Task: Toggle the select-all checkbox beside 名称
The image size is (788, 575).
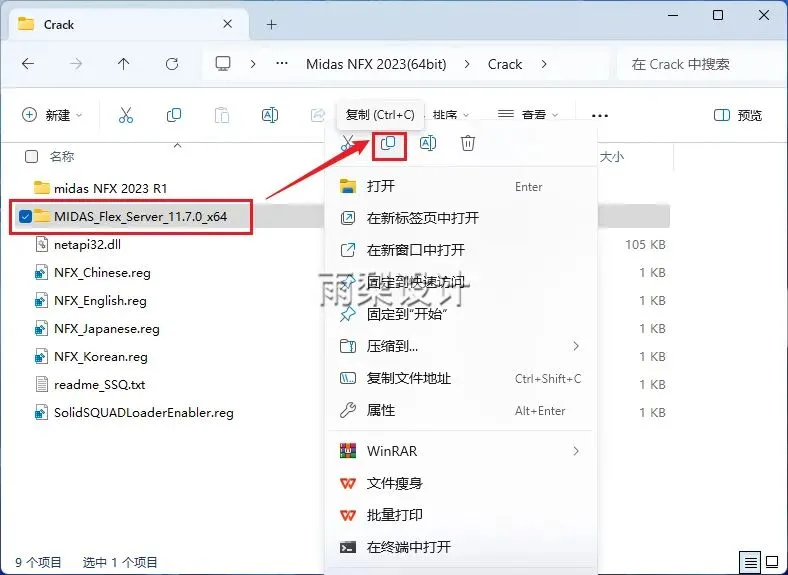Action: (x=31, y=156)
